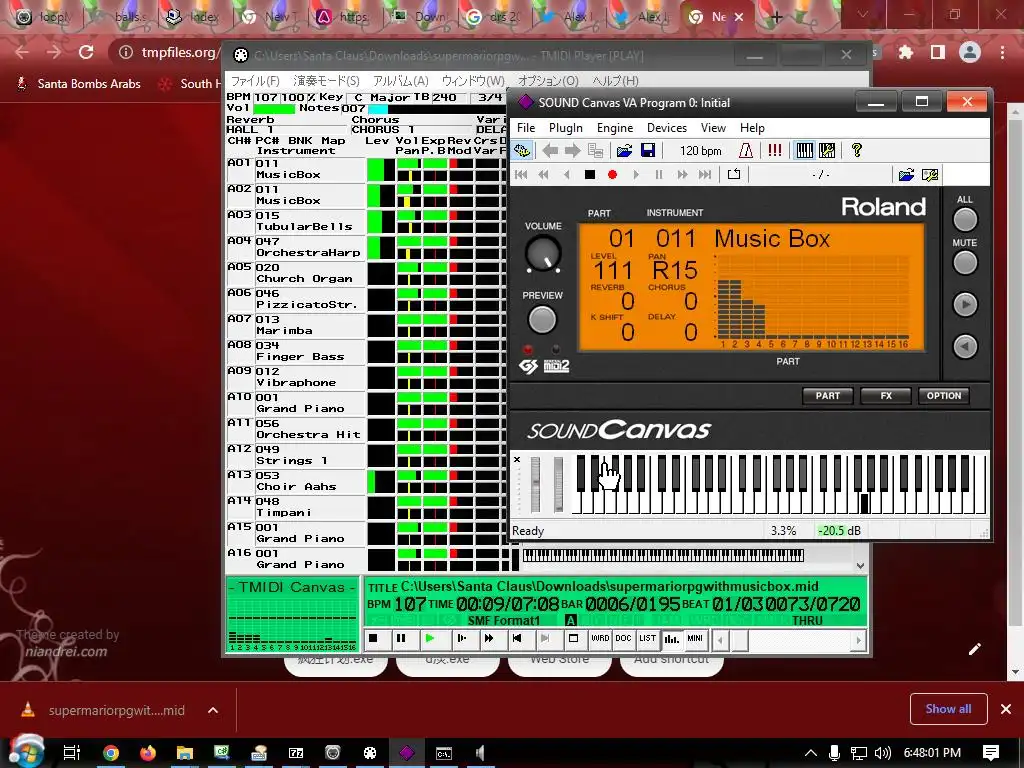Toggle the WRD view in TMIDI
Screen dimensions: 1024x768
tap(600, 638)
